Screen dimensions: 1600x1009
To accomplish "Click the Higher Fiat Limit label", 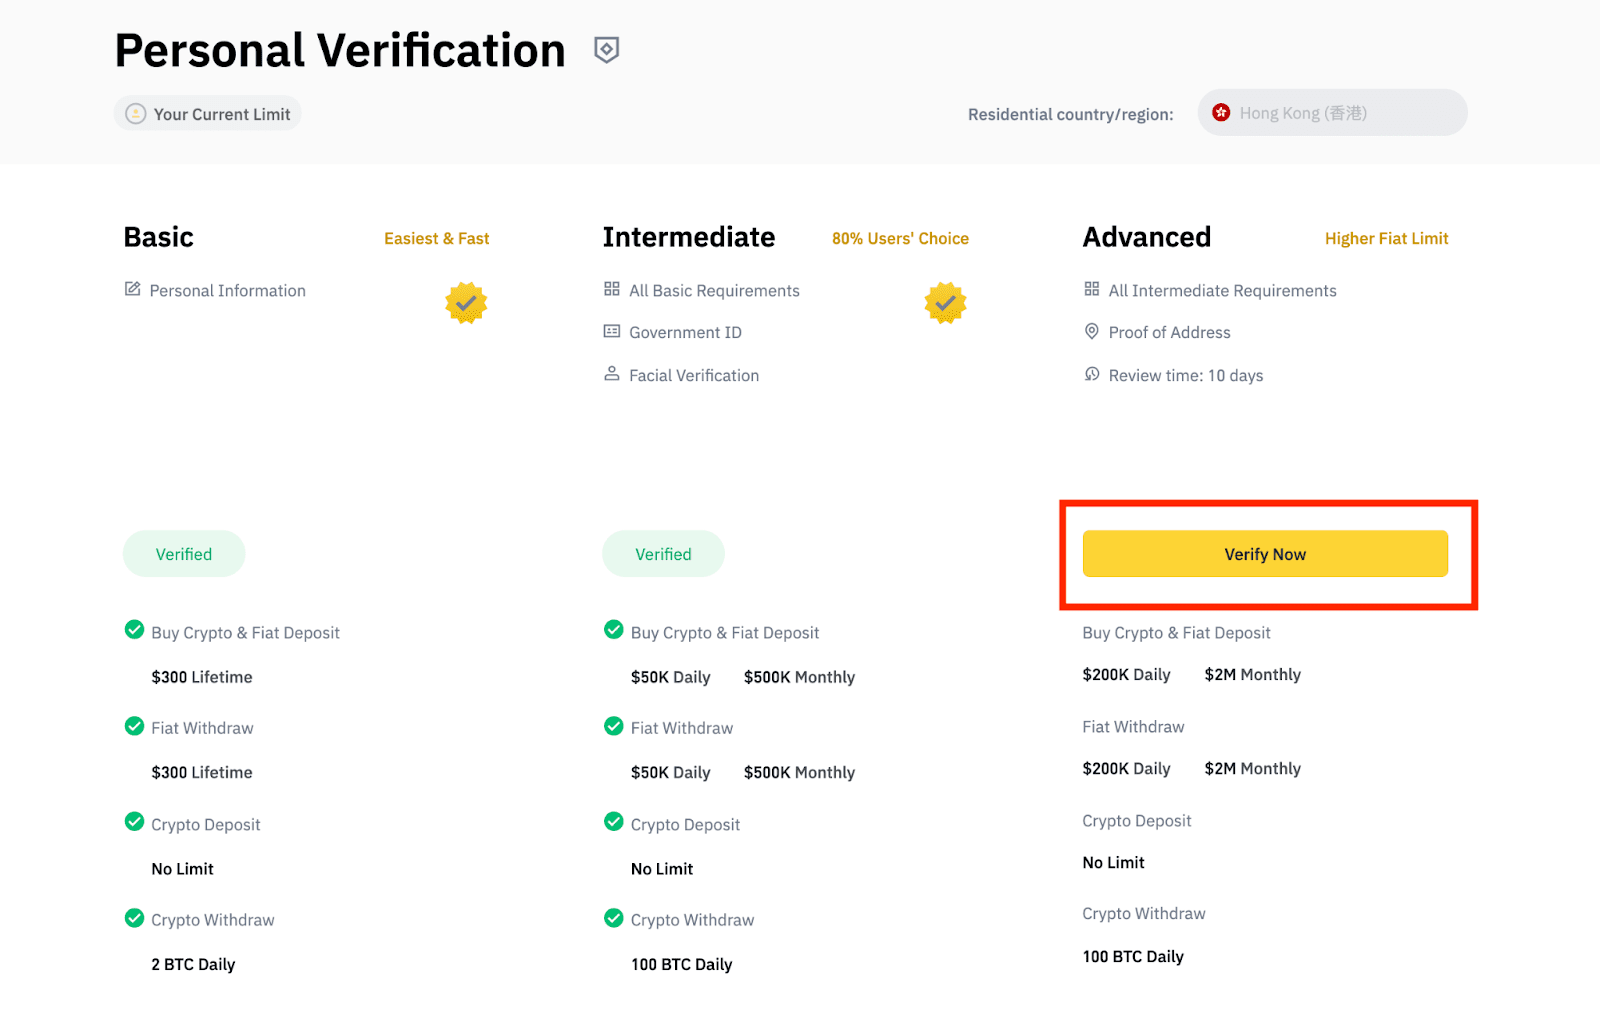I will [1386, 238].
